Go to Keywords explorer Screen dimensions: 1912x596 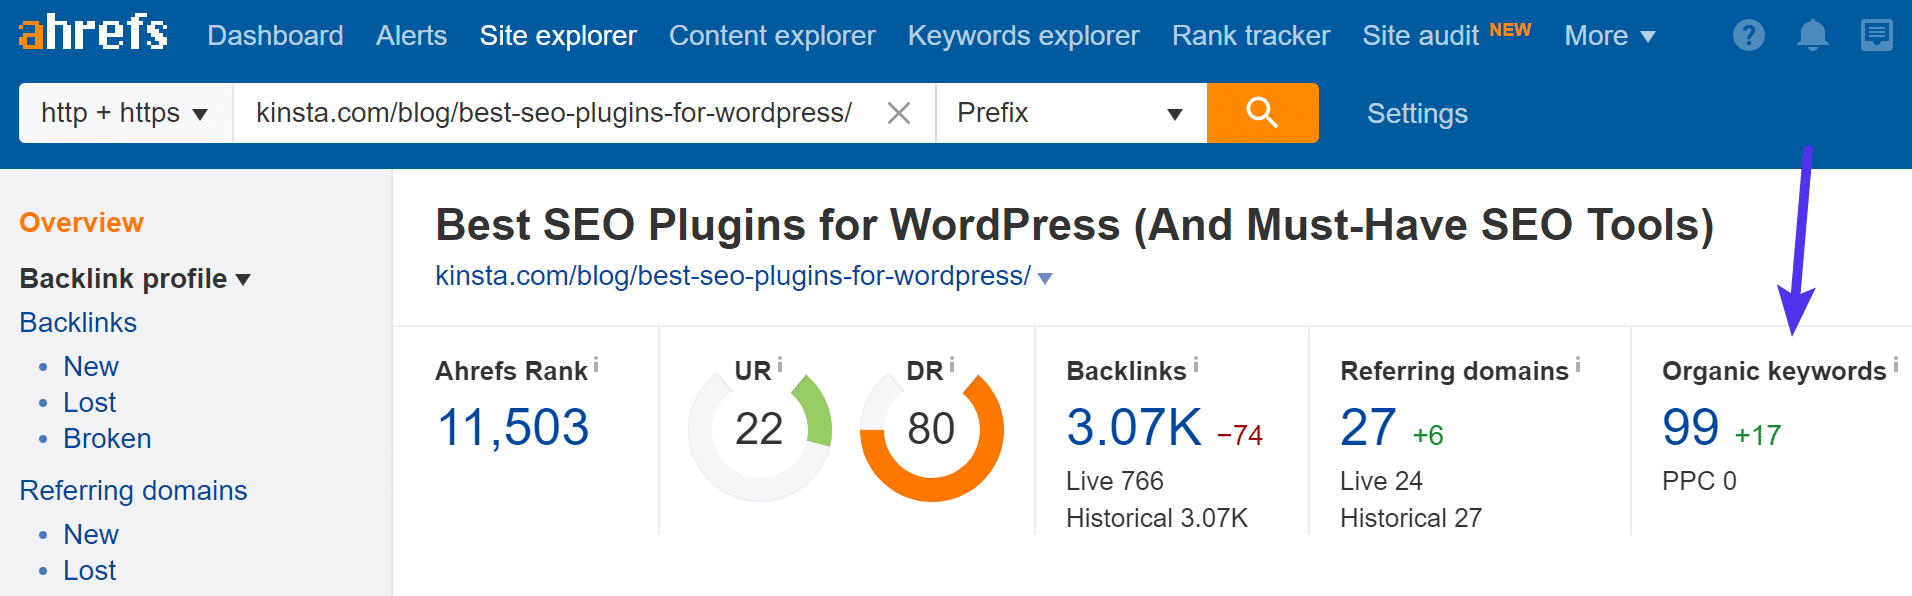tap(1023, 36)
